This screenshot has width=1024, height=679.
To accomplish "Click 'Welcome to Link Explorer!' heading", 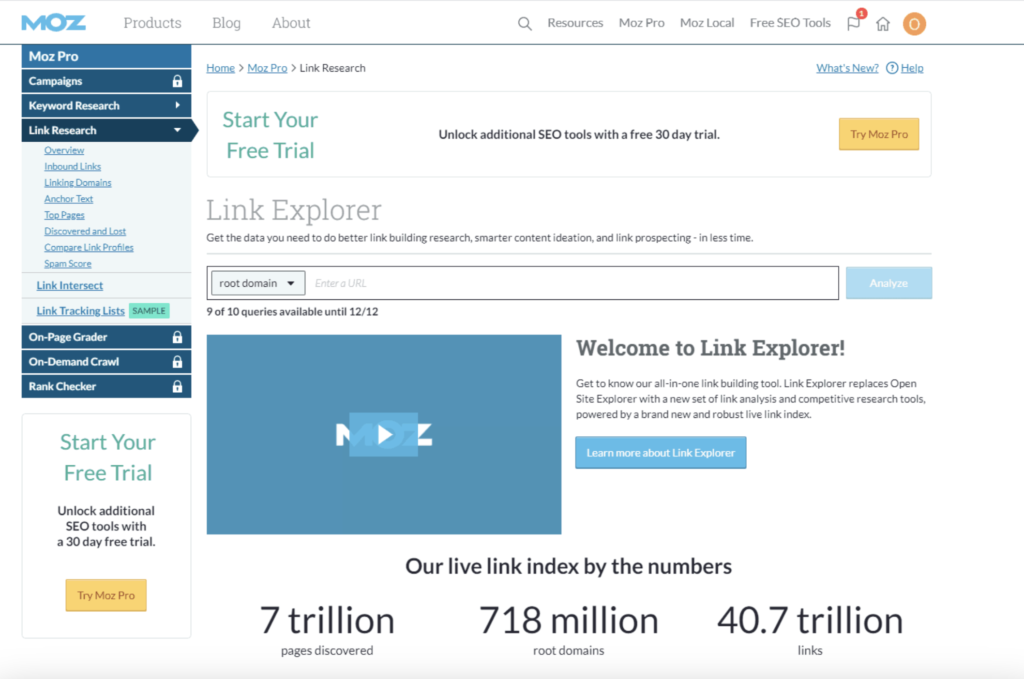I will coord(711,348).
